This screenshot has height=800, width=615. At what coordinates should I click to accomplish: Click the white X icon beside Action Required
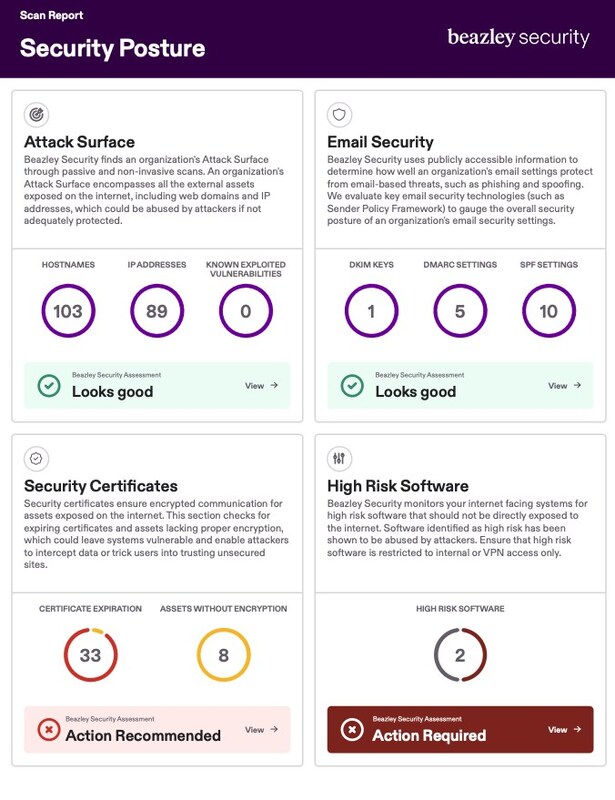[351, 730]
